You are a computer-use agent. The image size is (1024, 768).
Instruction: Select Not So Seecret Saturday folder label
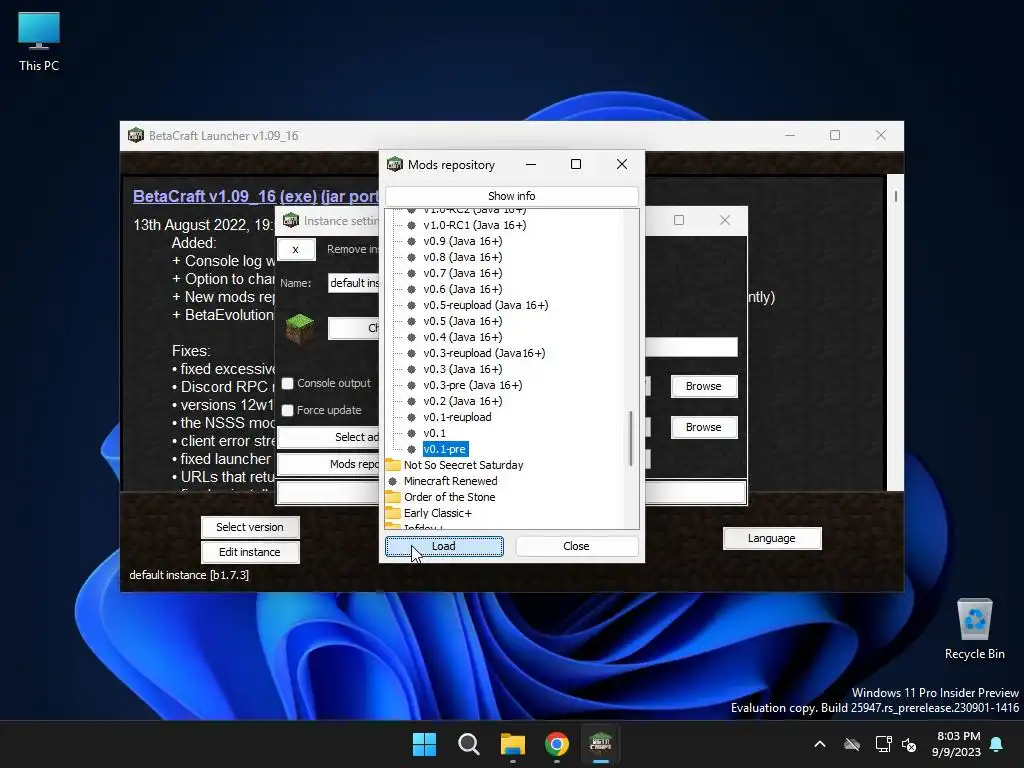coord(464,465)
